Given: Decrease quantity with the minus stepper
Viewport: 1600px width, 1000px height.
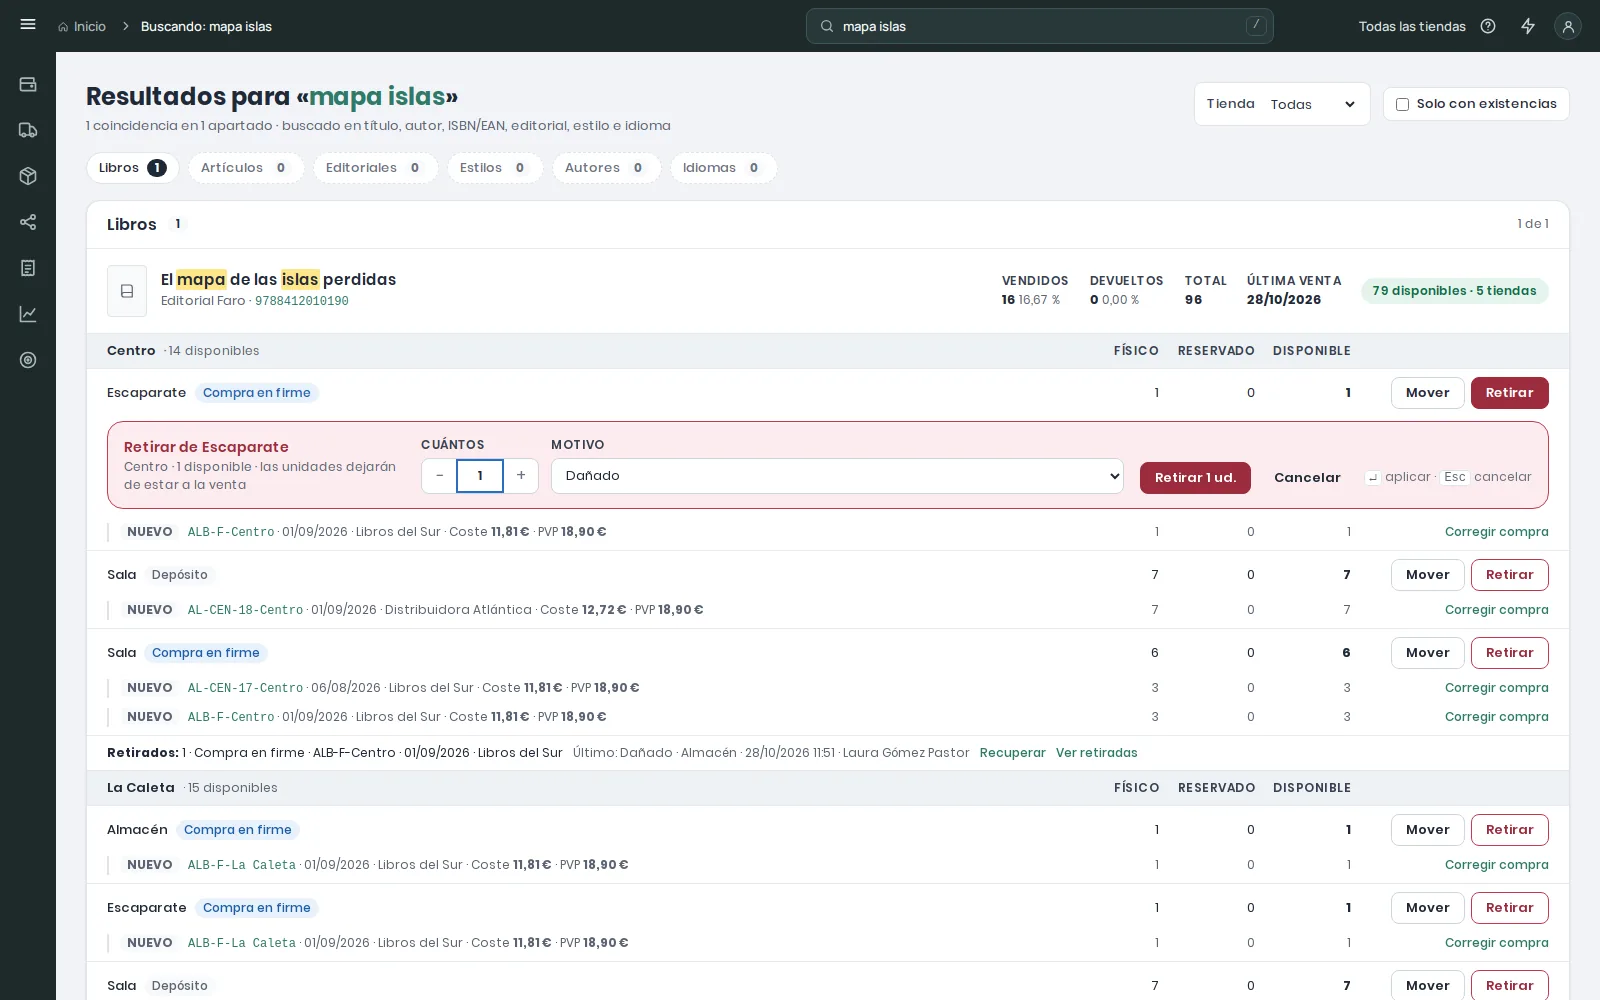Looking at the screenshot, I should pos(439,476).
